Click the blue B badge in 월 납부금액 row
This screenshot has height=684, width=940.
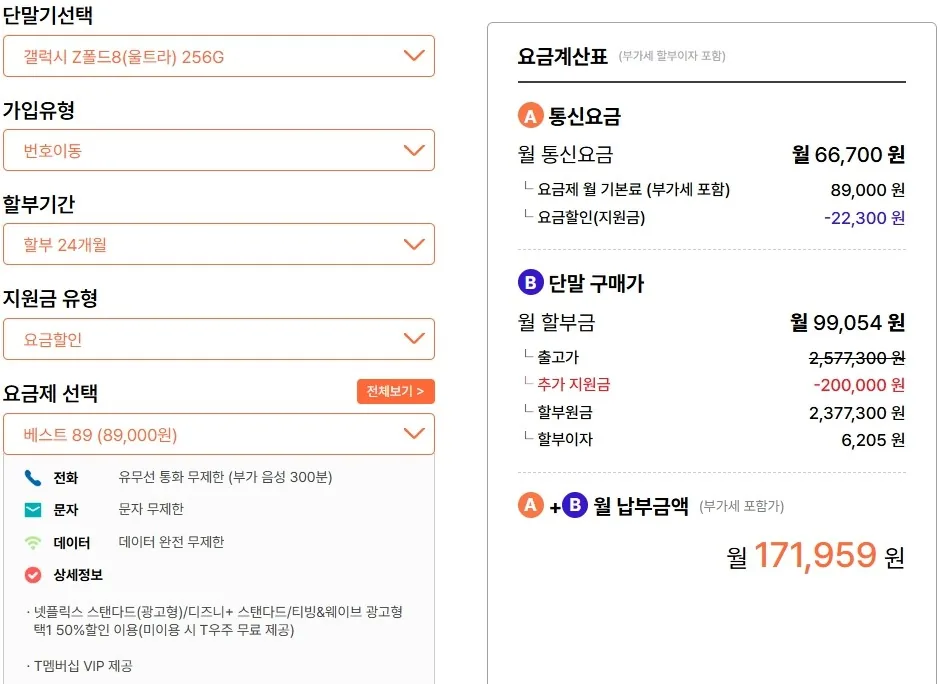(x=574, y=505)
